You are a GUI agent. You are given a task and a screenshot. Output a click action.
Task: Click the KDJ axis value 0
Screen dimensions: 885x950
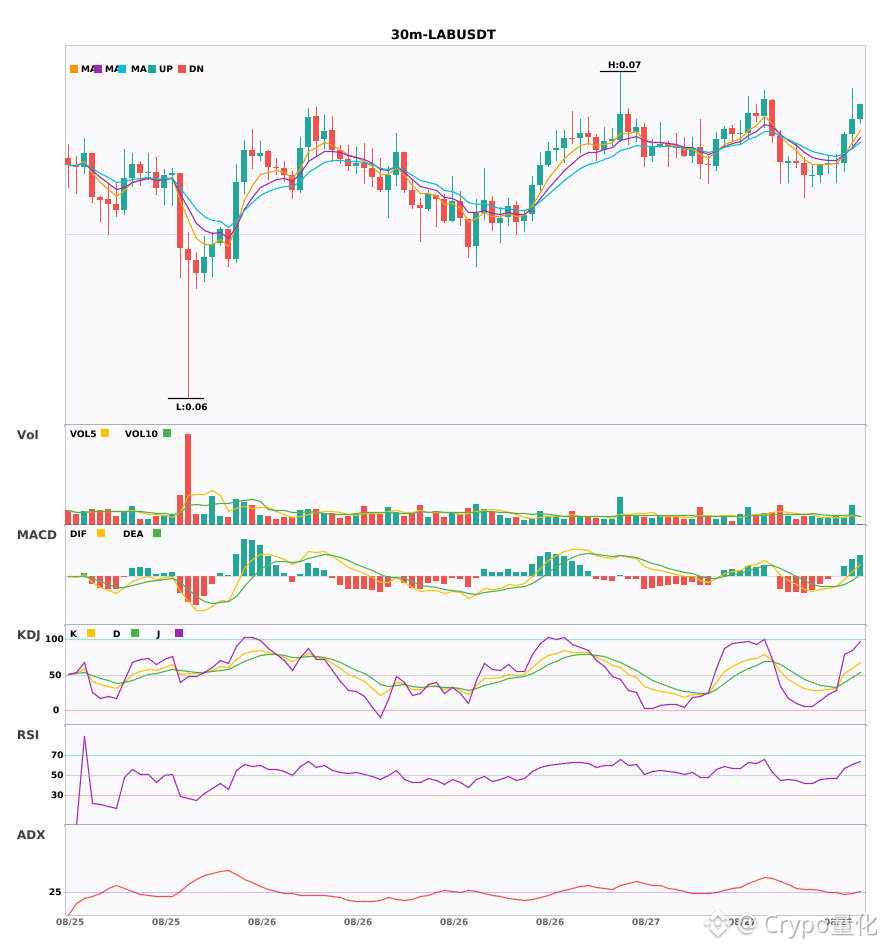pos(56,710)
